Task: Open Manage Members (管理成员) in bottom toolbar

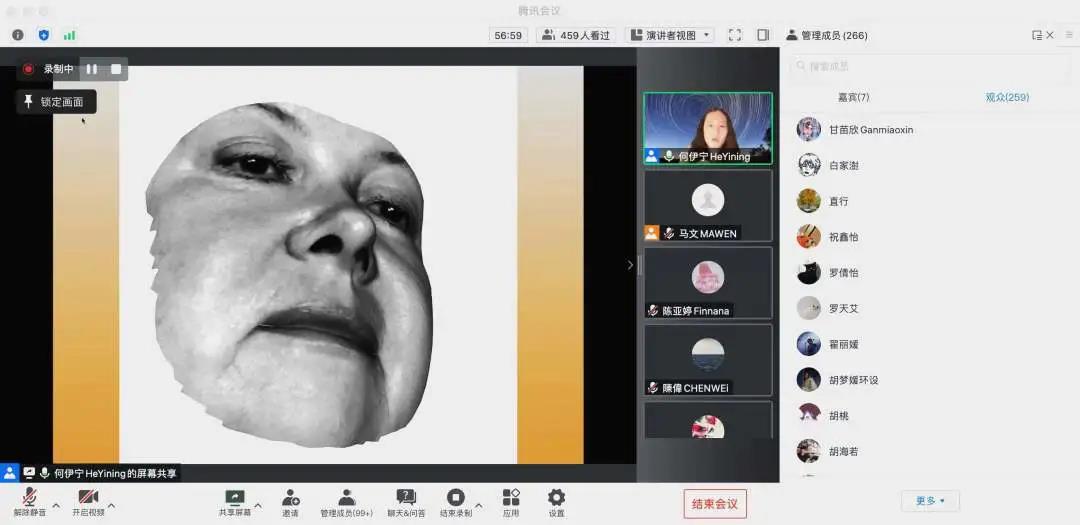Action: pyautogui.click(x=346, y=498)
